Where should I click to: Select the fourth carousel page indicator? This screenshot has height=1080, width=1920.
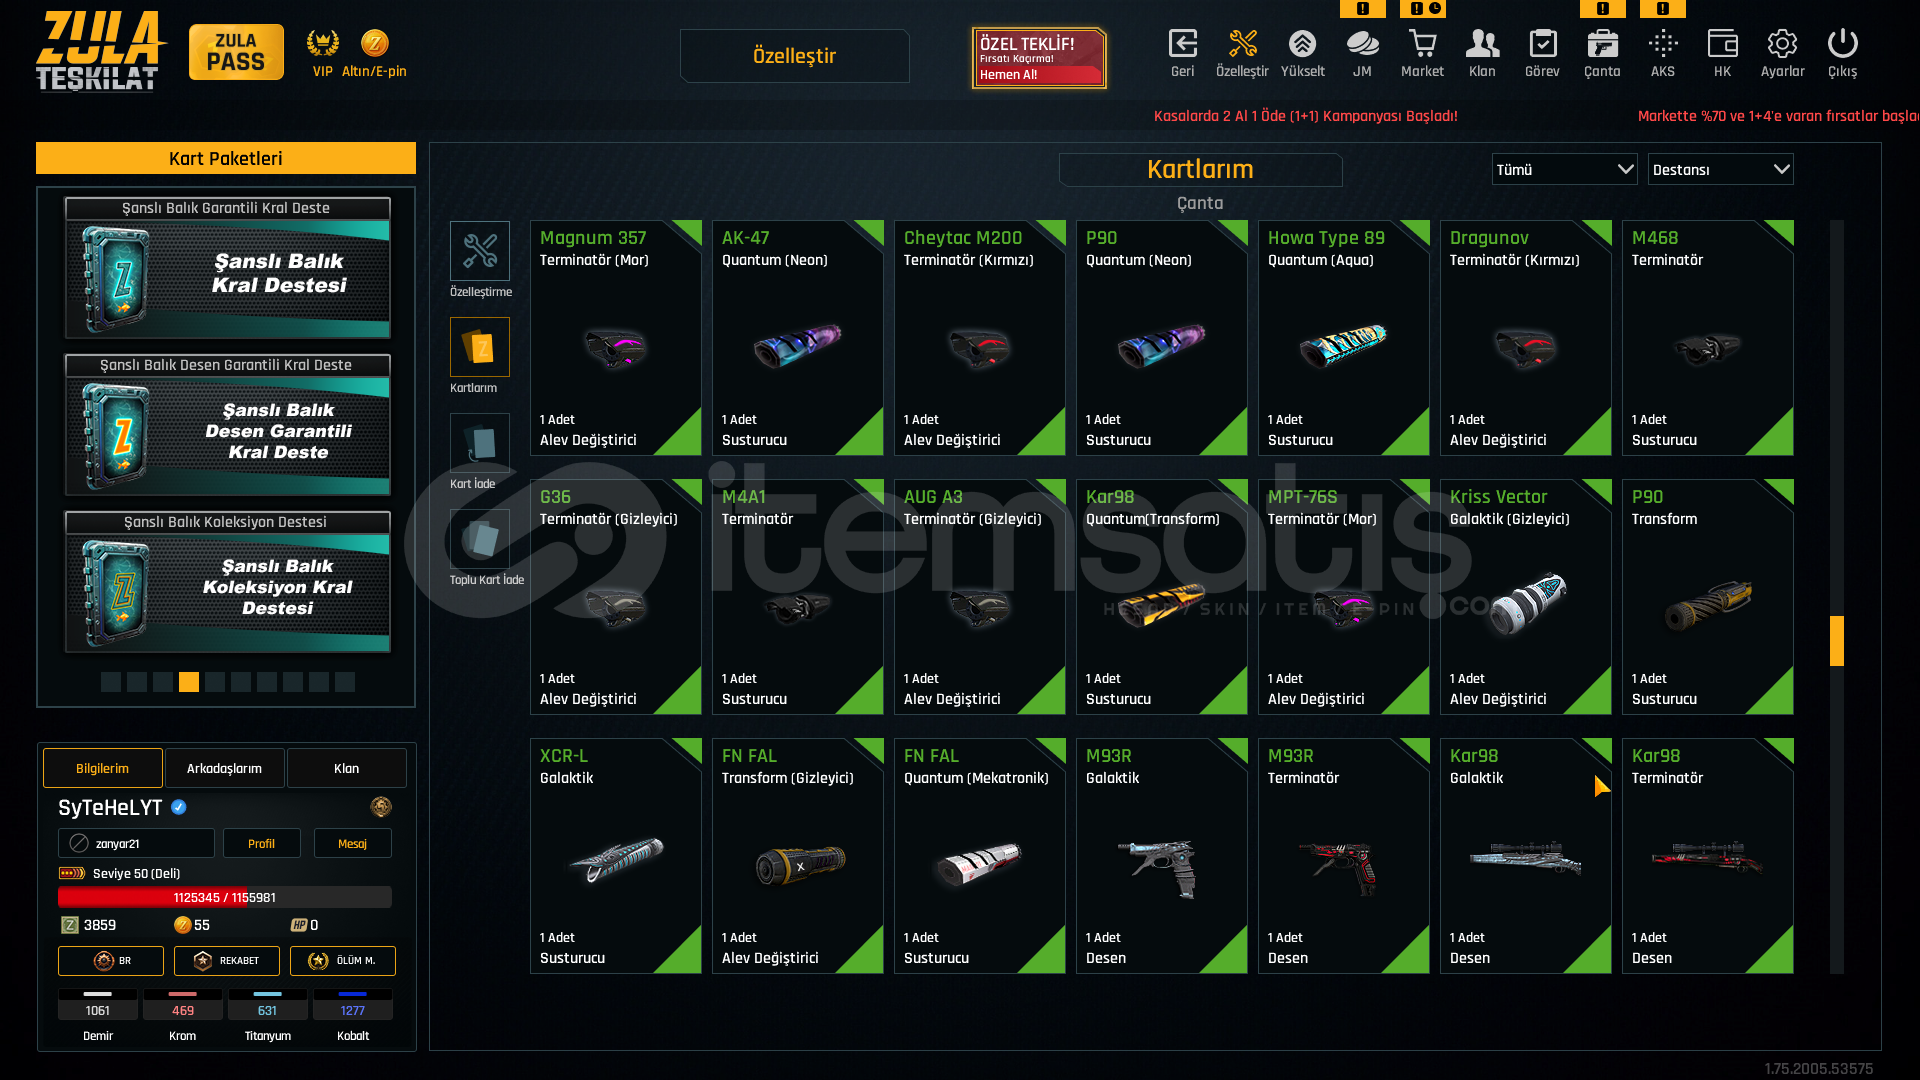tap(189, 682)
